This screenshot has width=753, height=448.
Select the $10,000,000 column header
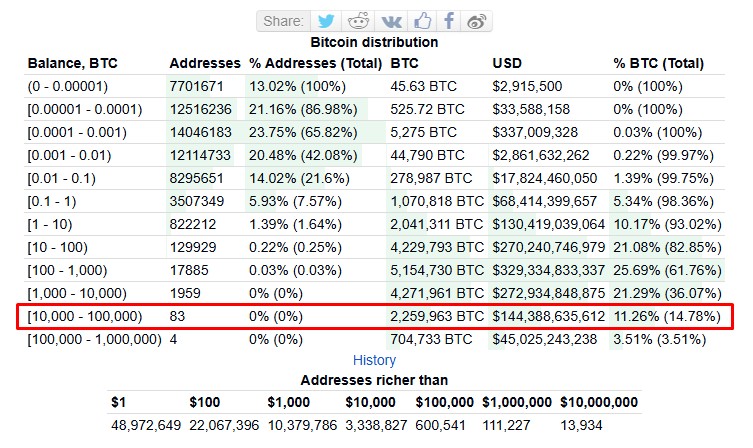(599, 402)
